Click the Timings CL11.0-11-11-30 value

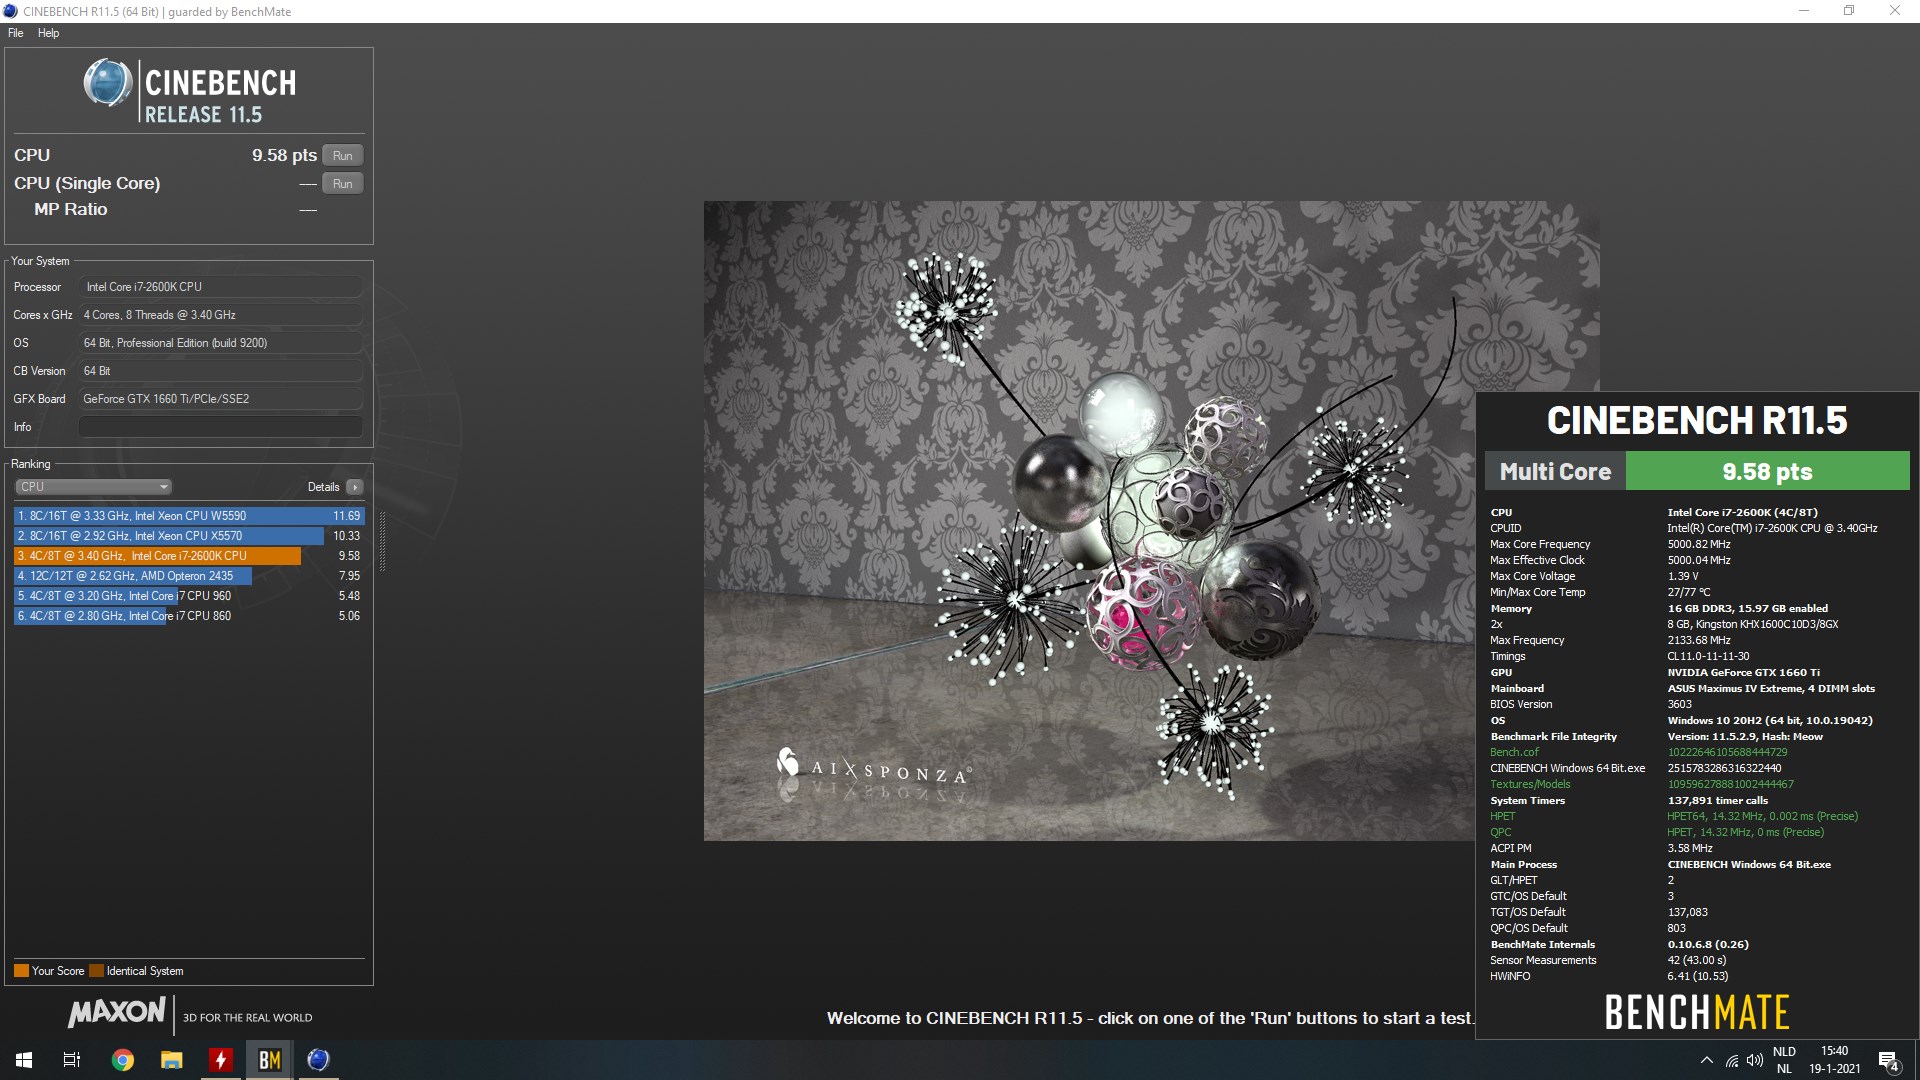point(1708,656)
